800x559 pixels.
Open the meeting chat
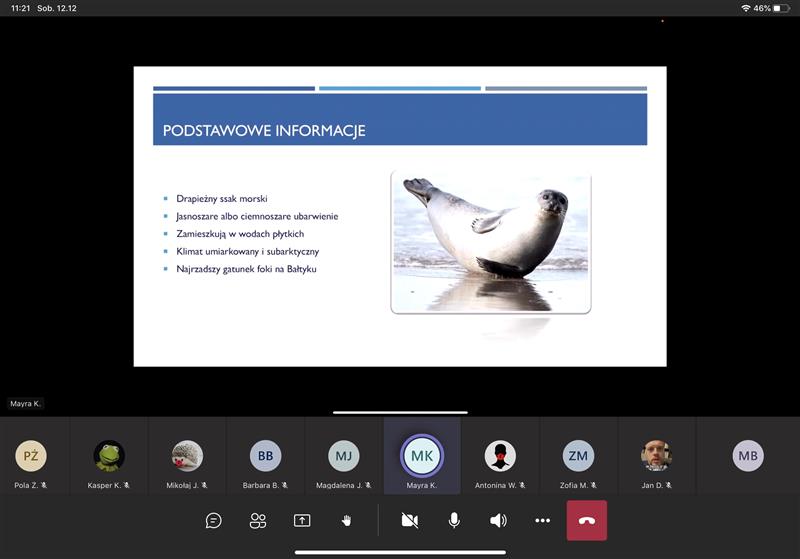[x=213, y=520]
